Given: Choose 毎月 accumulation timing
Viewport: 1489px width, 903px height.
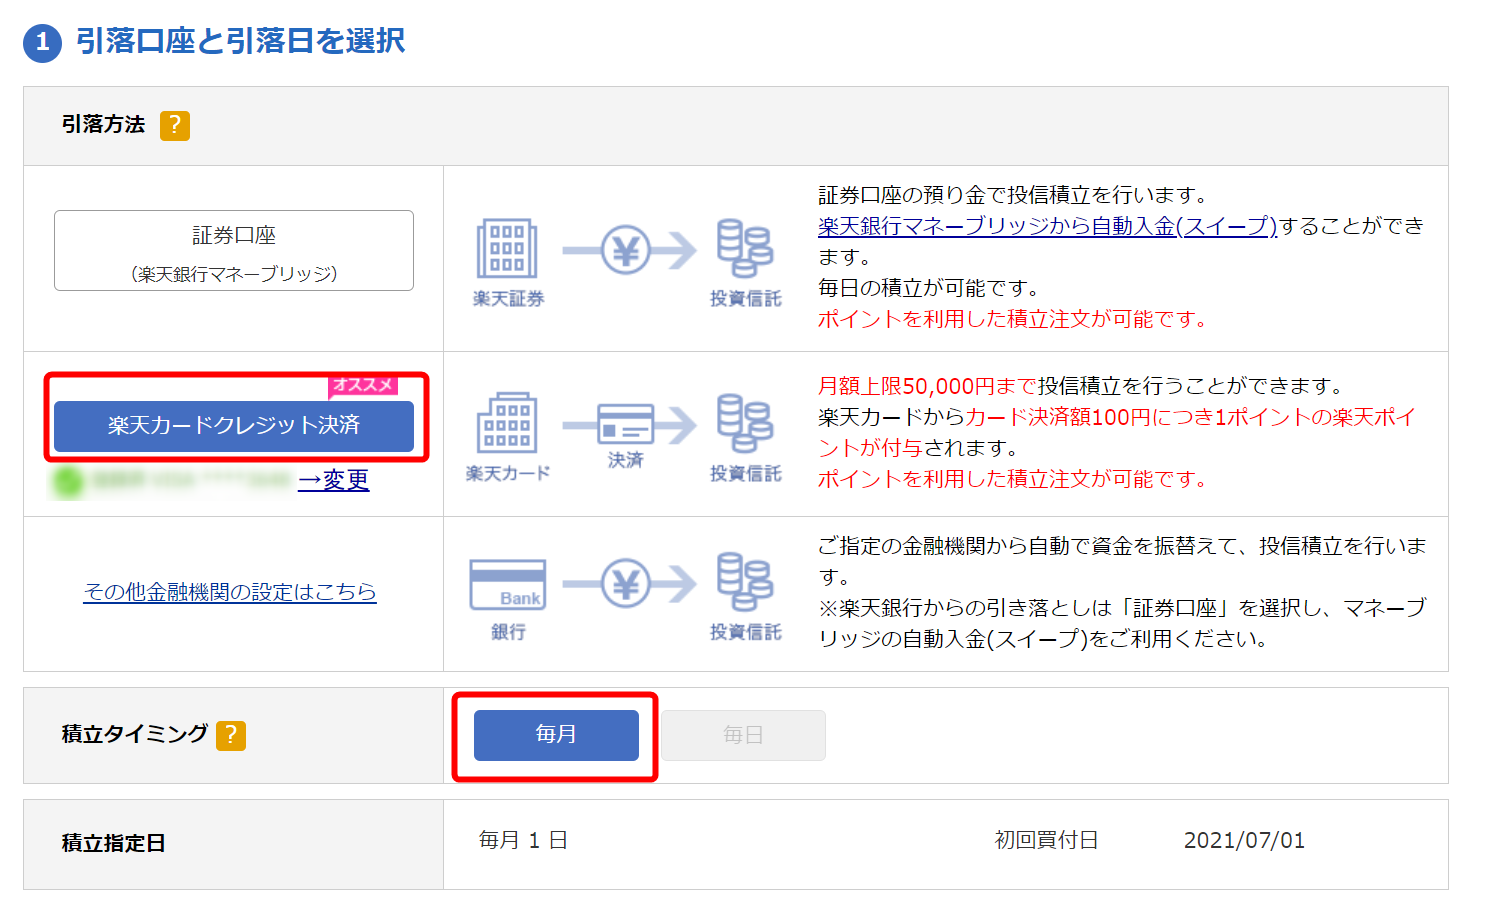Looking at the screenshot, I should (556, 735).
